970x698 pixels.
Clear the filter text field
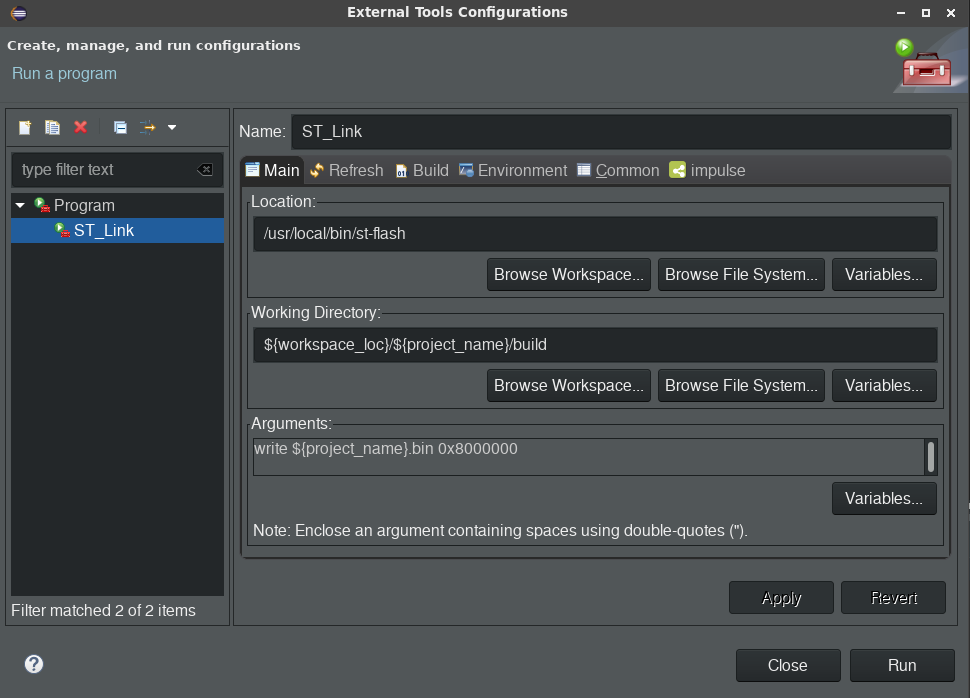pyautogui.click(x=205, y=170)
